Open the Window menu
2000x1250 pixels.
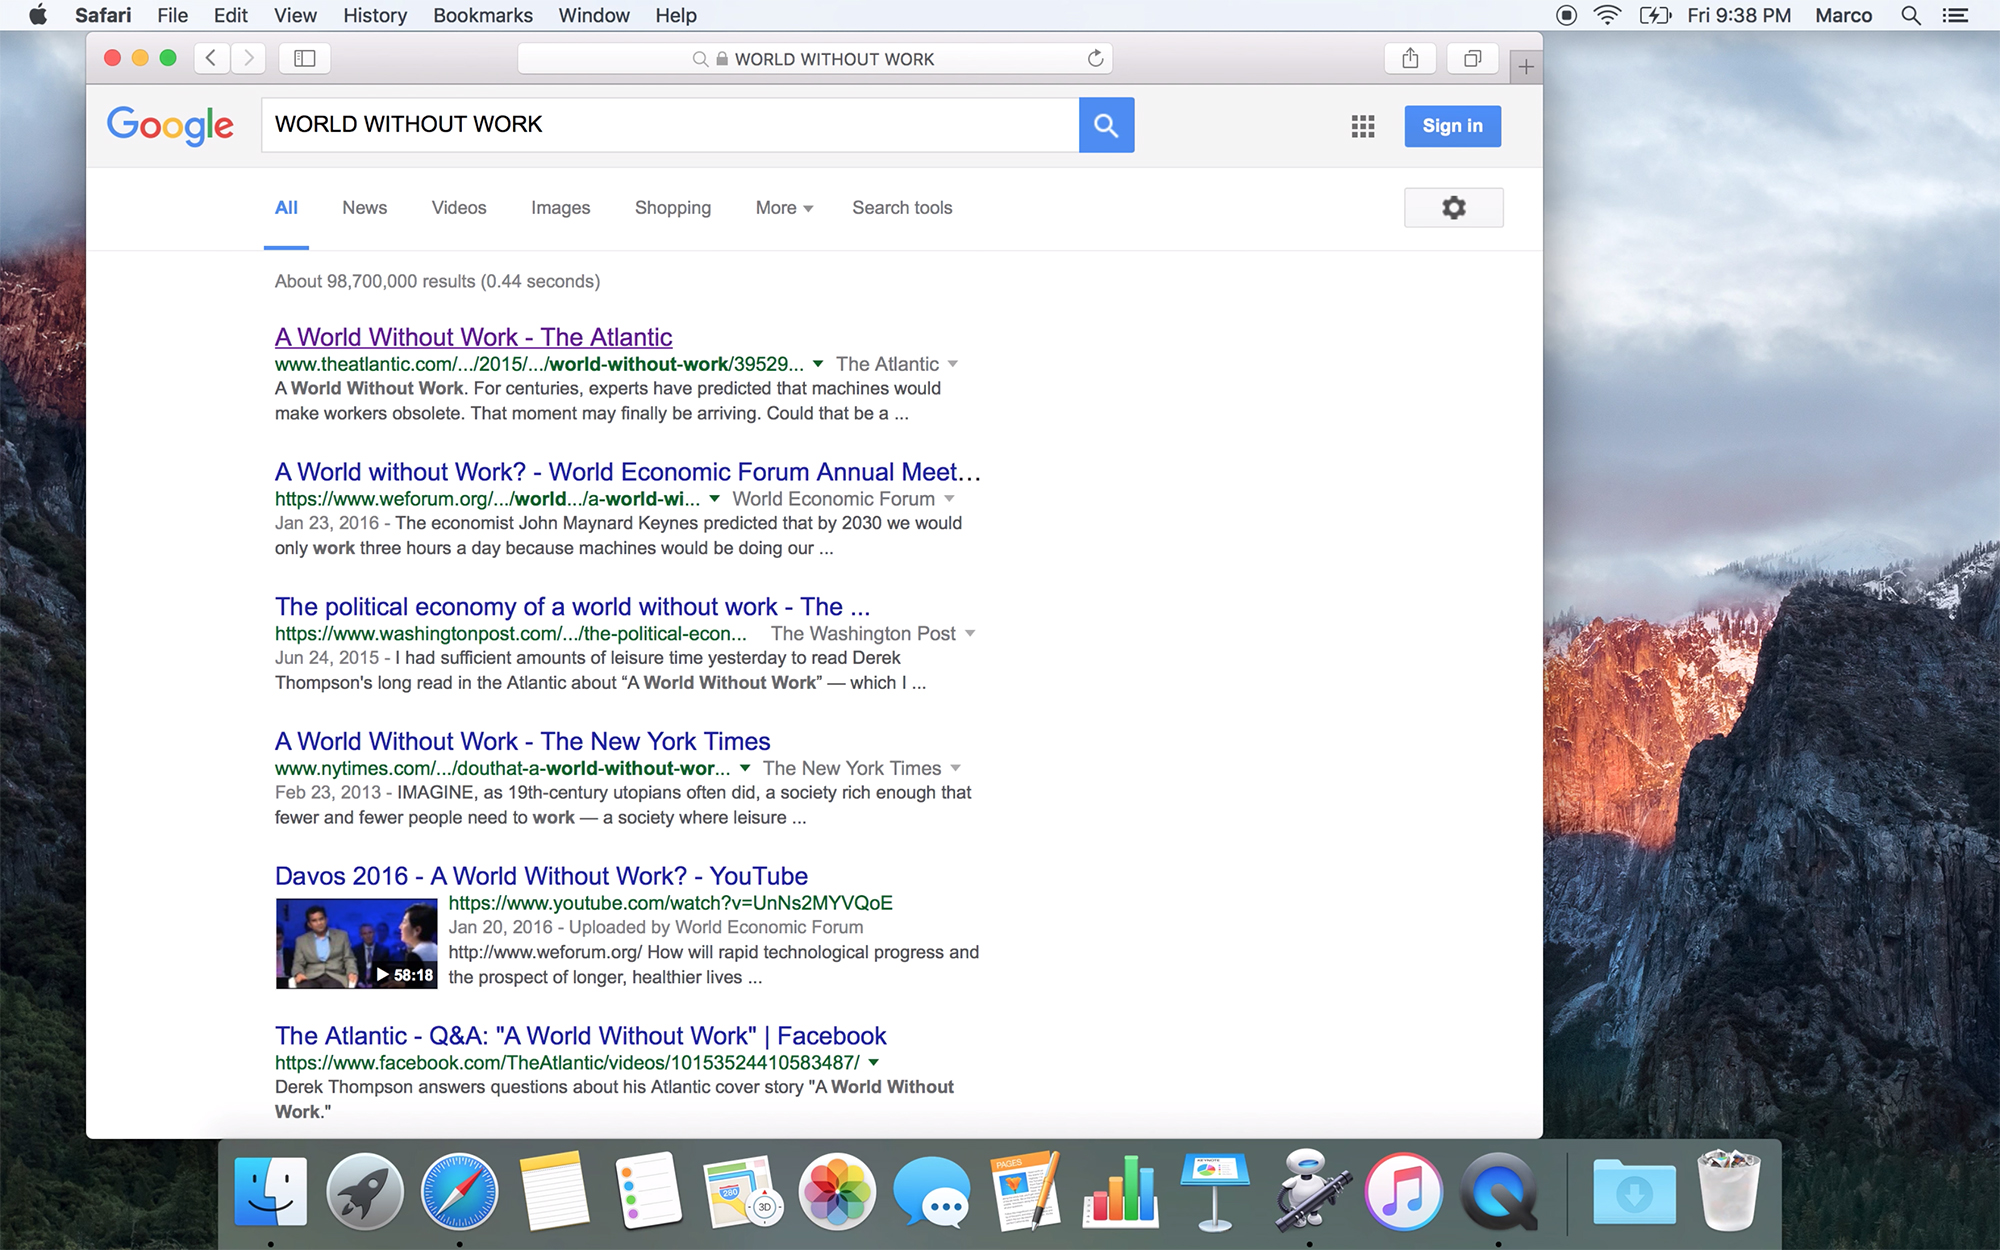[x=594, y=15]
